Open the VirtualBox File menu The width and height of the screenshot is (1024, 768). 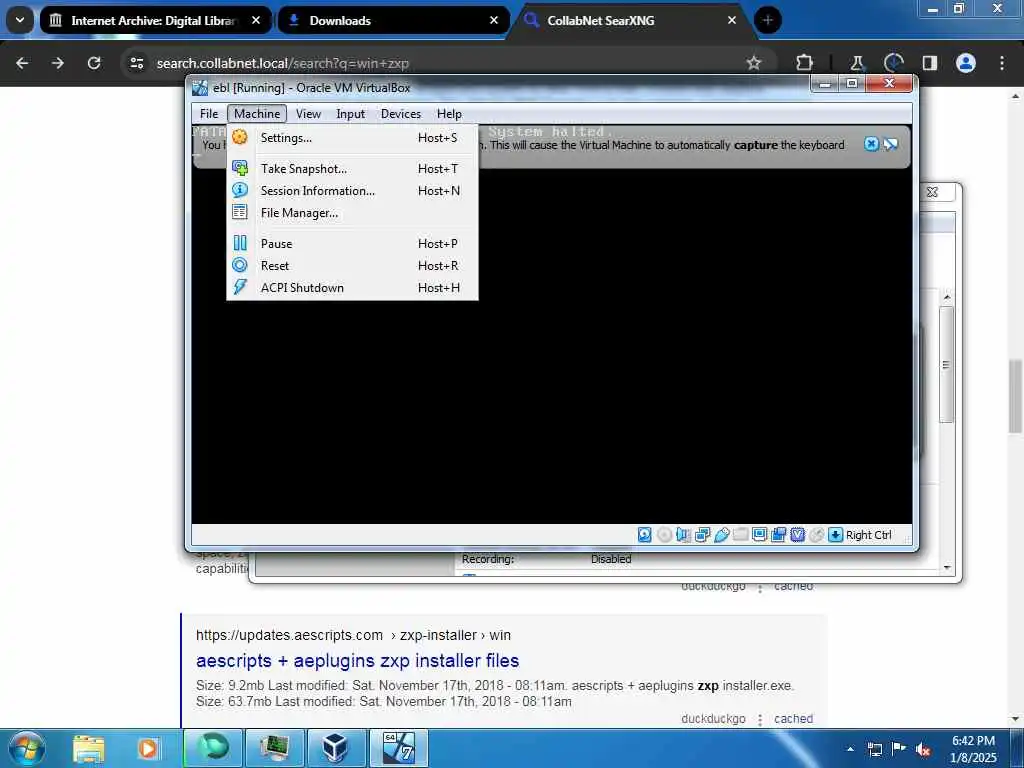pyautogui.click(x=209, y=114)
